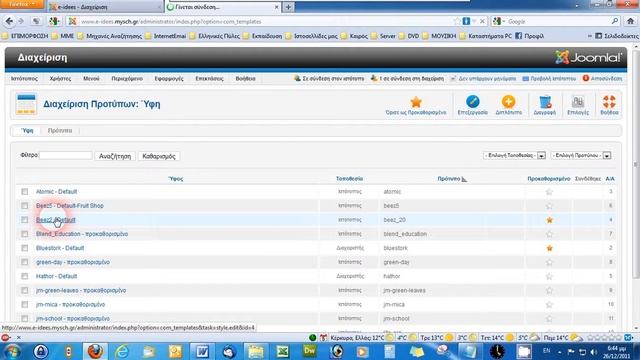Open the Hathor - Default style link
This screenshot has width=640, height=360.
(56, 276)
